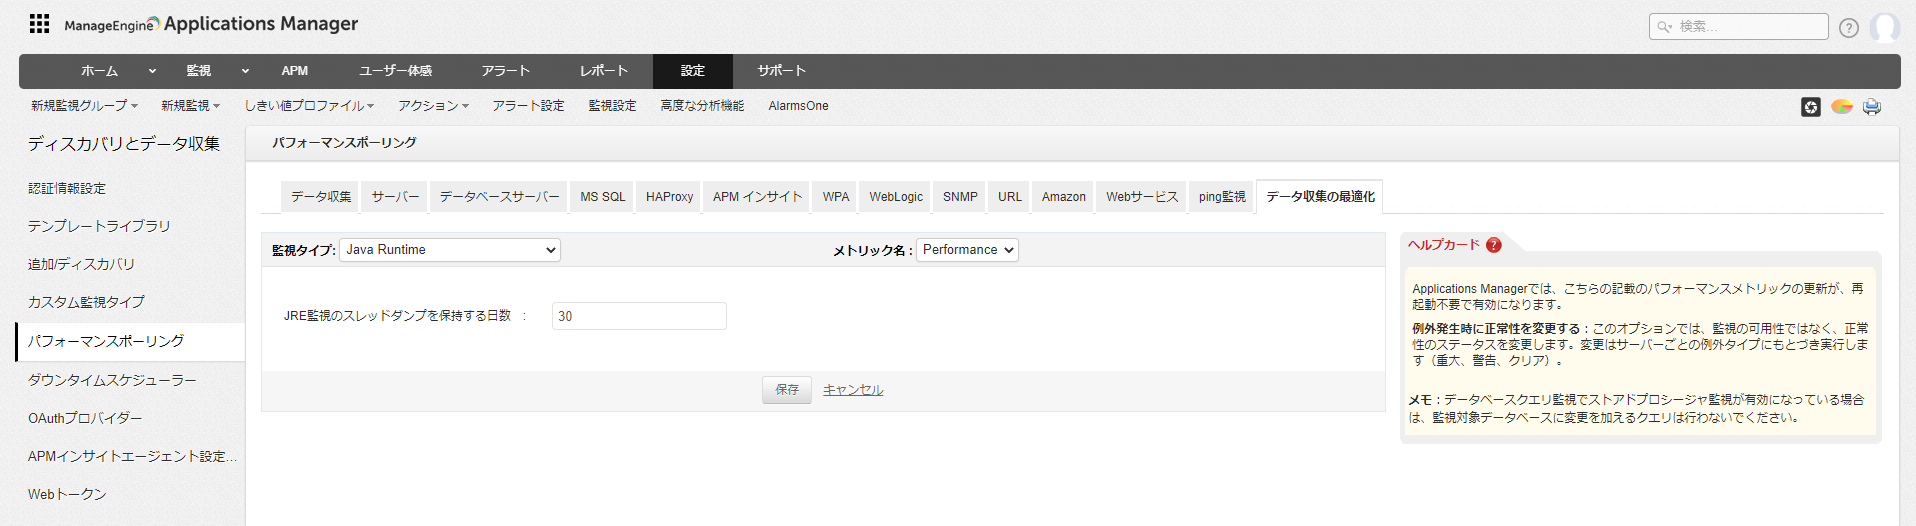Open the メトリック名 Performance combo box
The width and height of the screenshot is (1916, 526).
[967, 250]
